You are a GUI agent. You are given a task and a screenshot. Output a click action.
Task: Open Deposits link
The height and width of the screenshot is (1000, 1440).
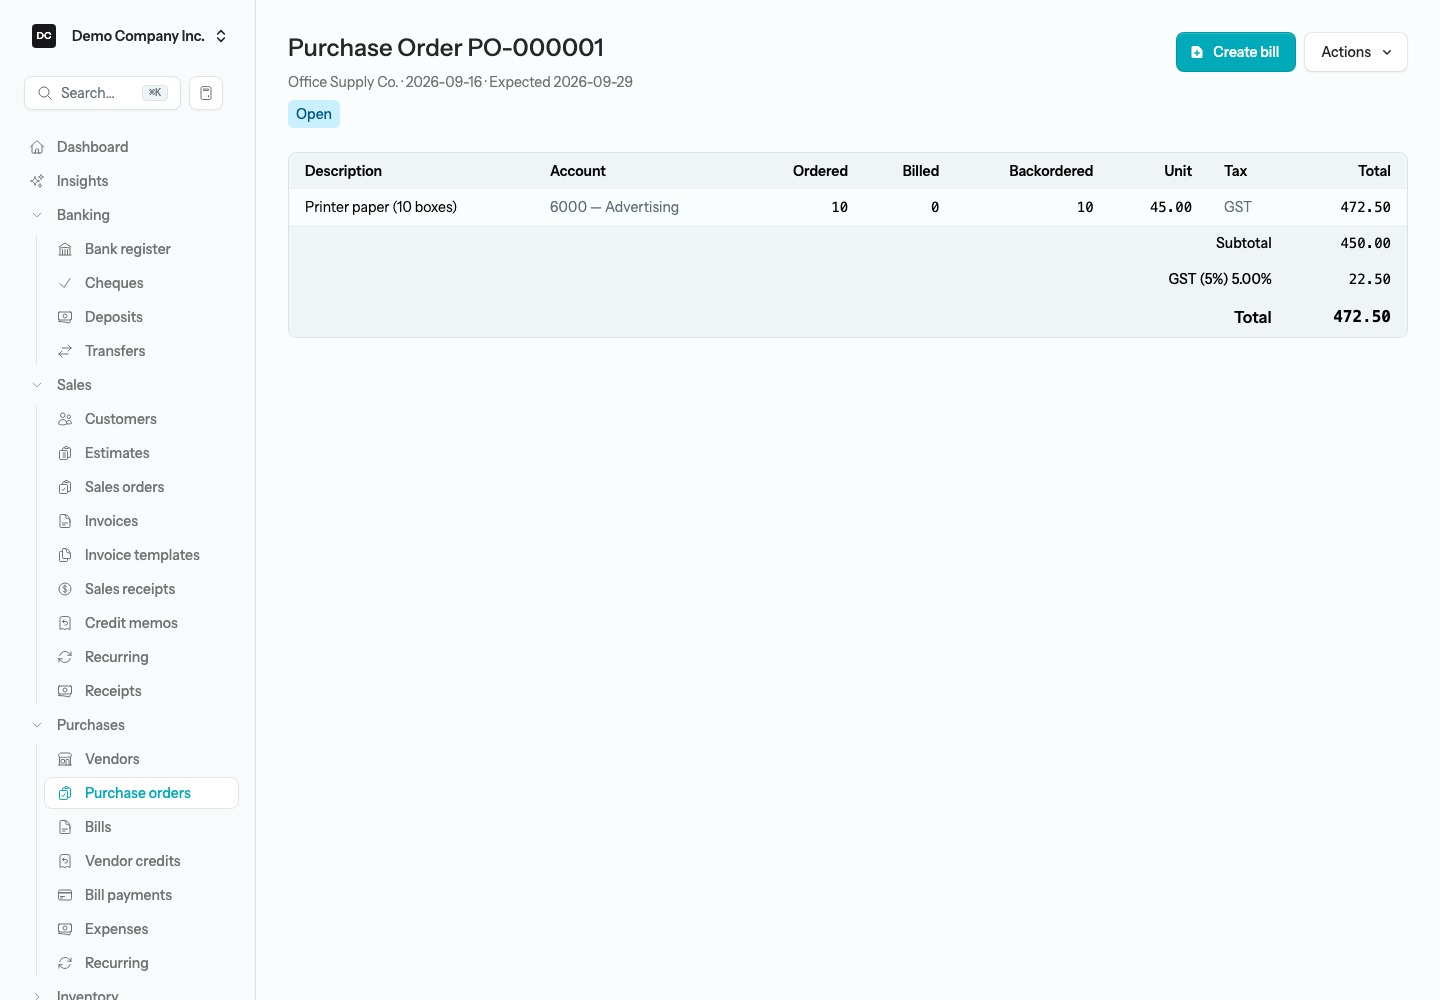tap(113, 317)
